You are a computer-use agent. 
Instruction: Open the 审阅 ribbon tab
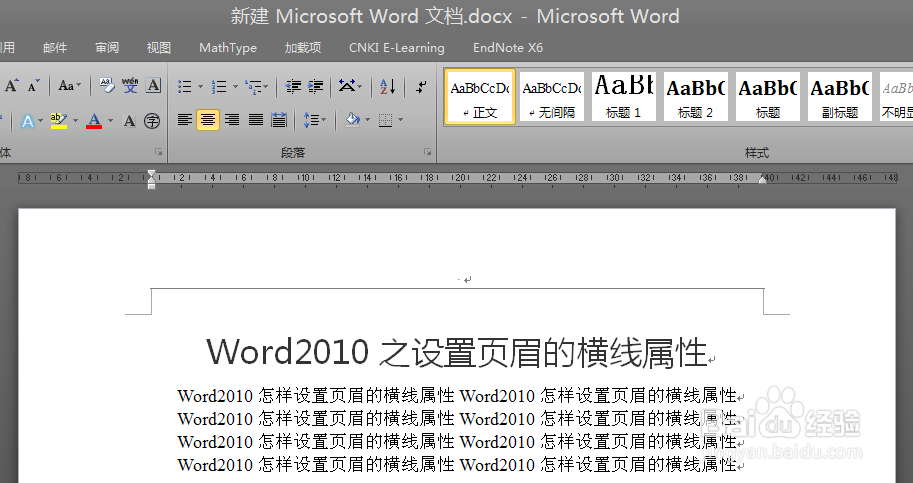[107, 48]
